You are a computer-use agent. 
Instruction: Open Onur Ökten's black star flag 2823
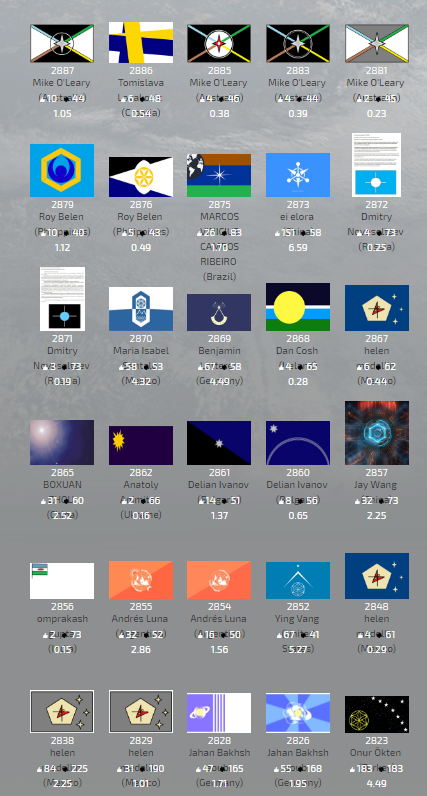tap(377, 714)
